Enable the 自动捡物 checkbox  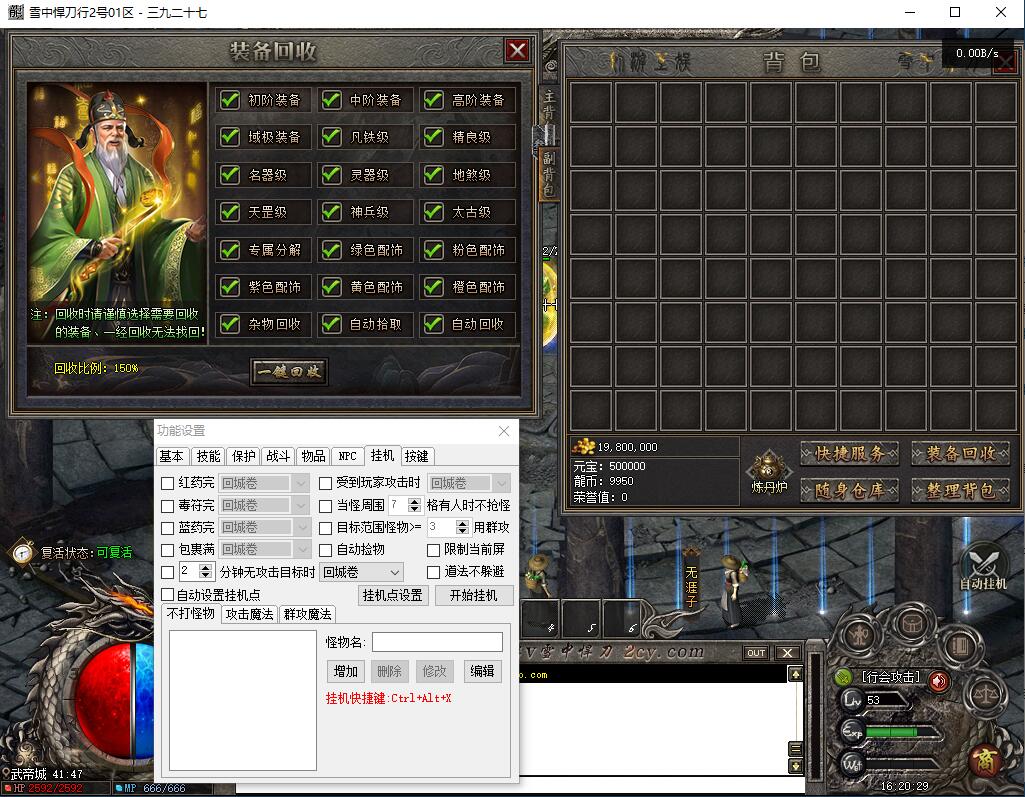326,550
